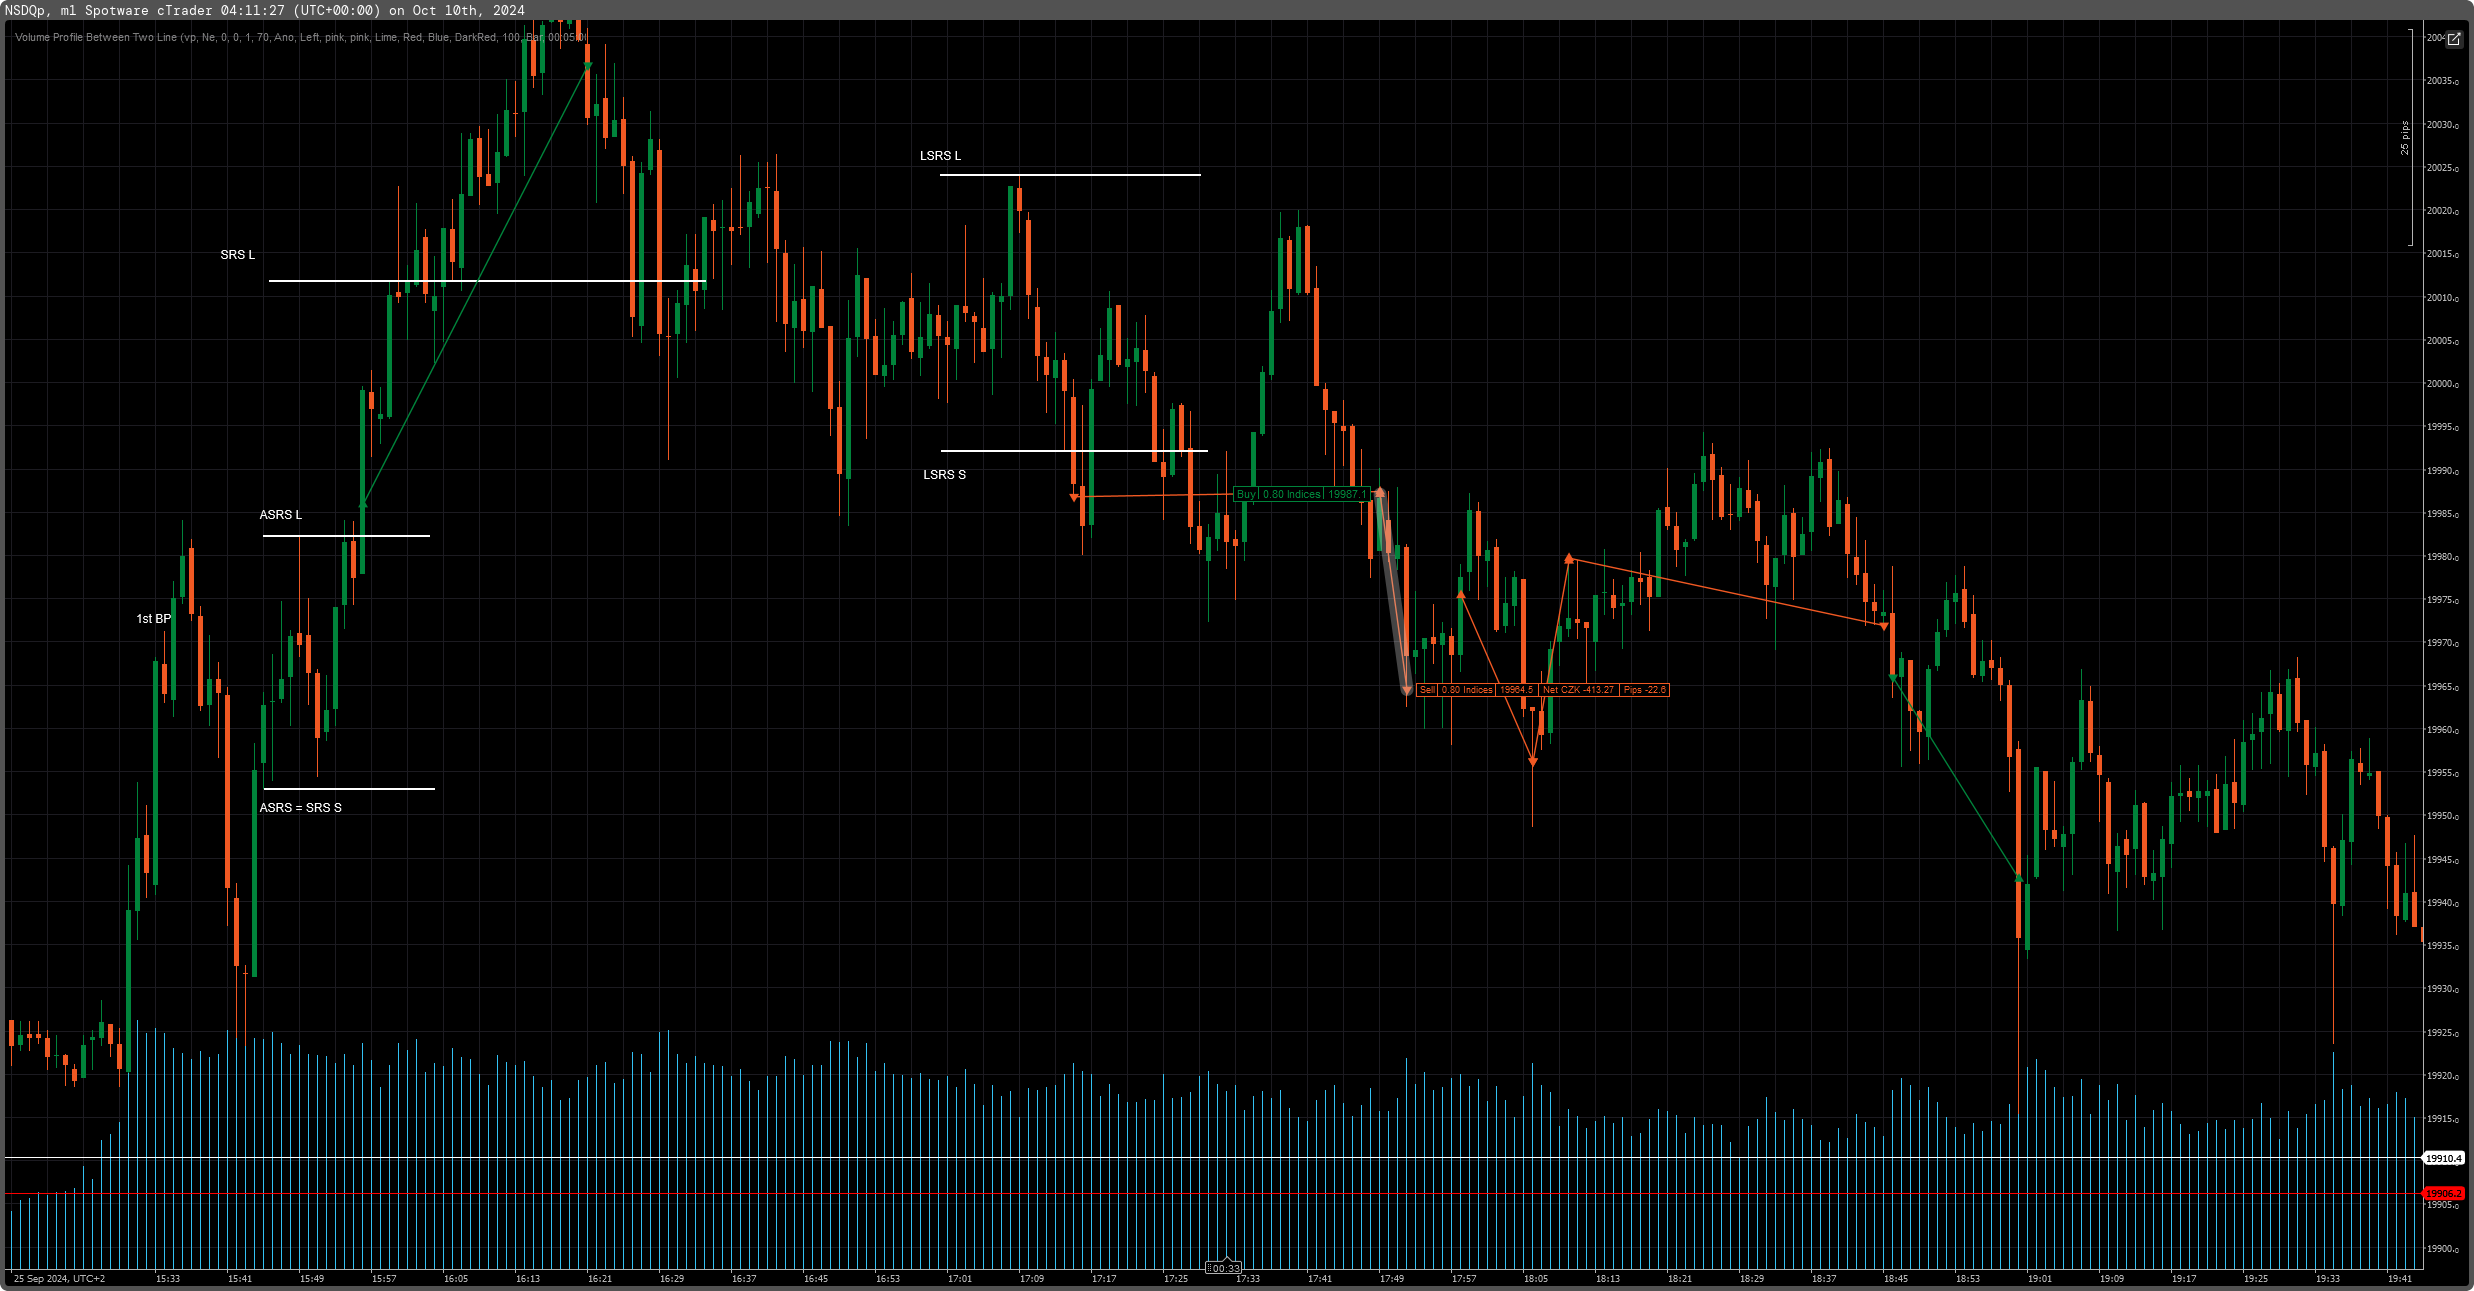Click the Net CZK -413.27 label

1578,690
